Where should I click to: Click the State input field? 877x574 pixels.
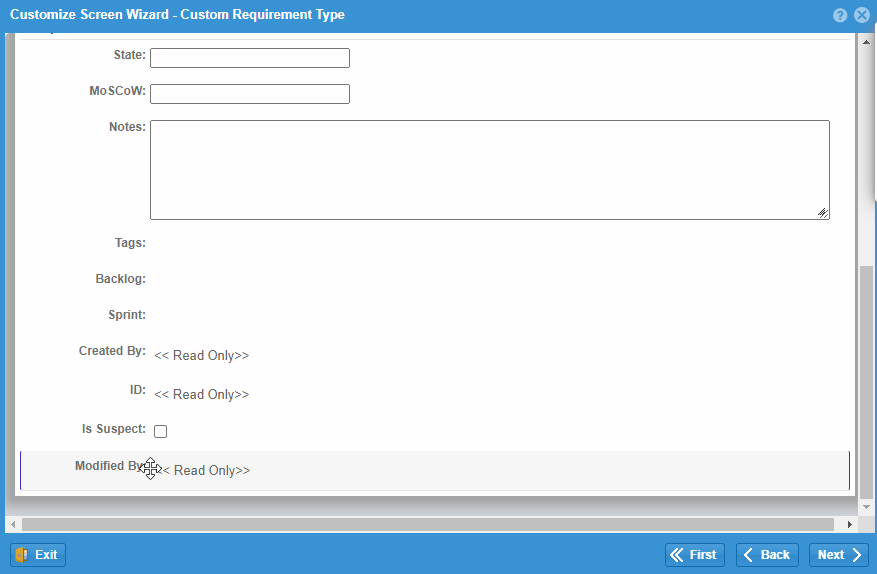(x=250, y=58)
